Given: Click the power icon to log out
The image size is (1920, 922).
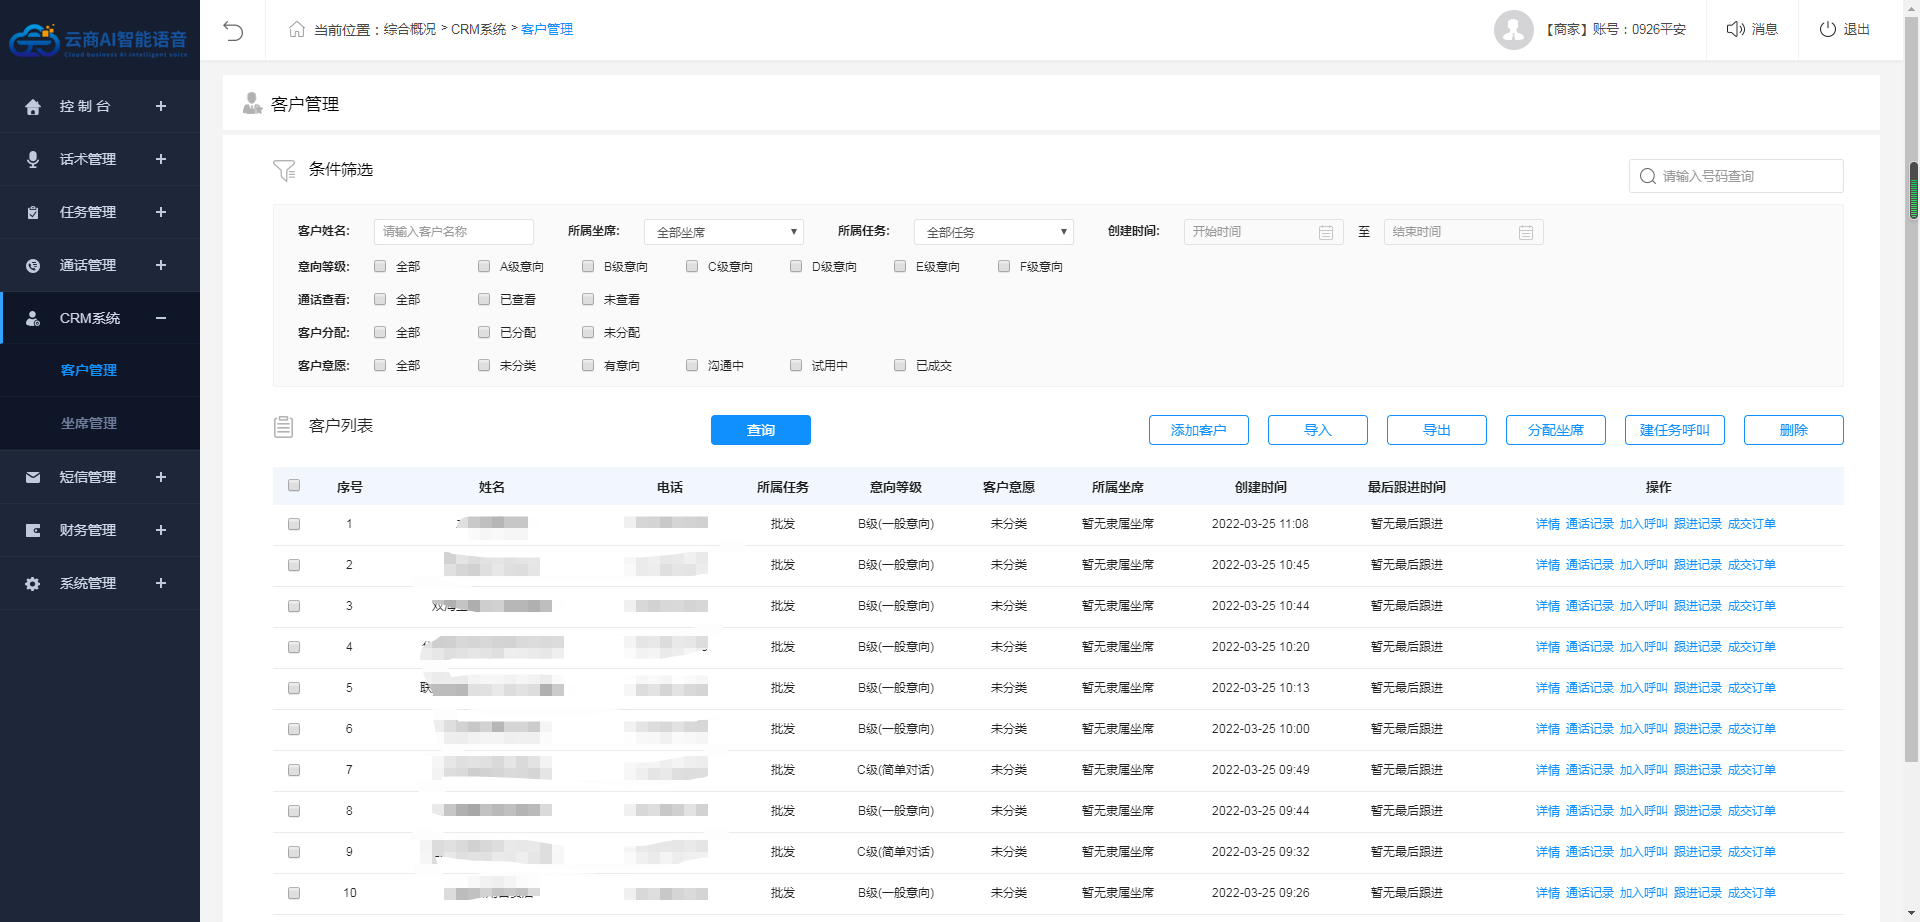Looking at the screenshot, I should [x=1827, y=29].
